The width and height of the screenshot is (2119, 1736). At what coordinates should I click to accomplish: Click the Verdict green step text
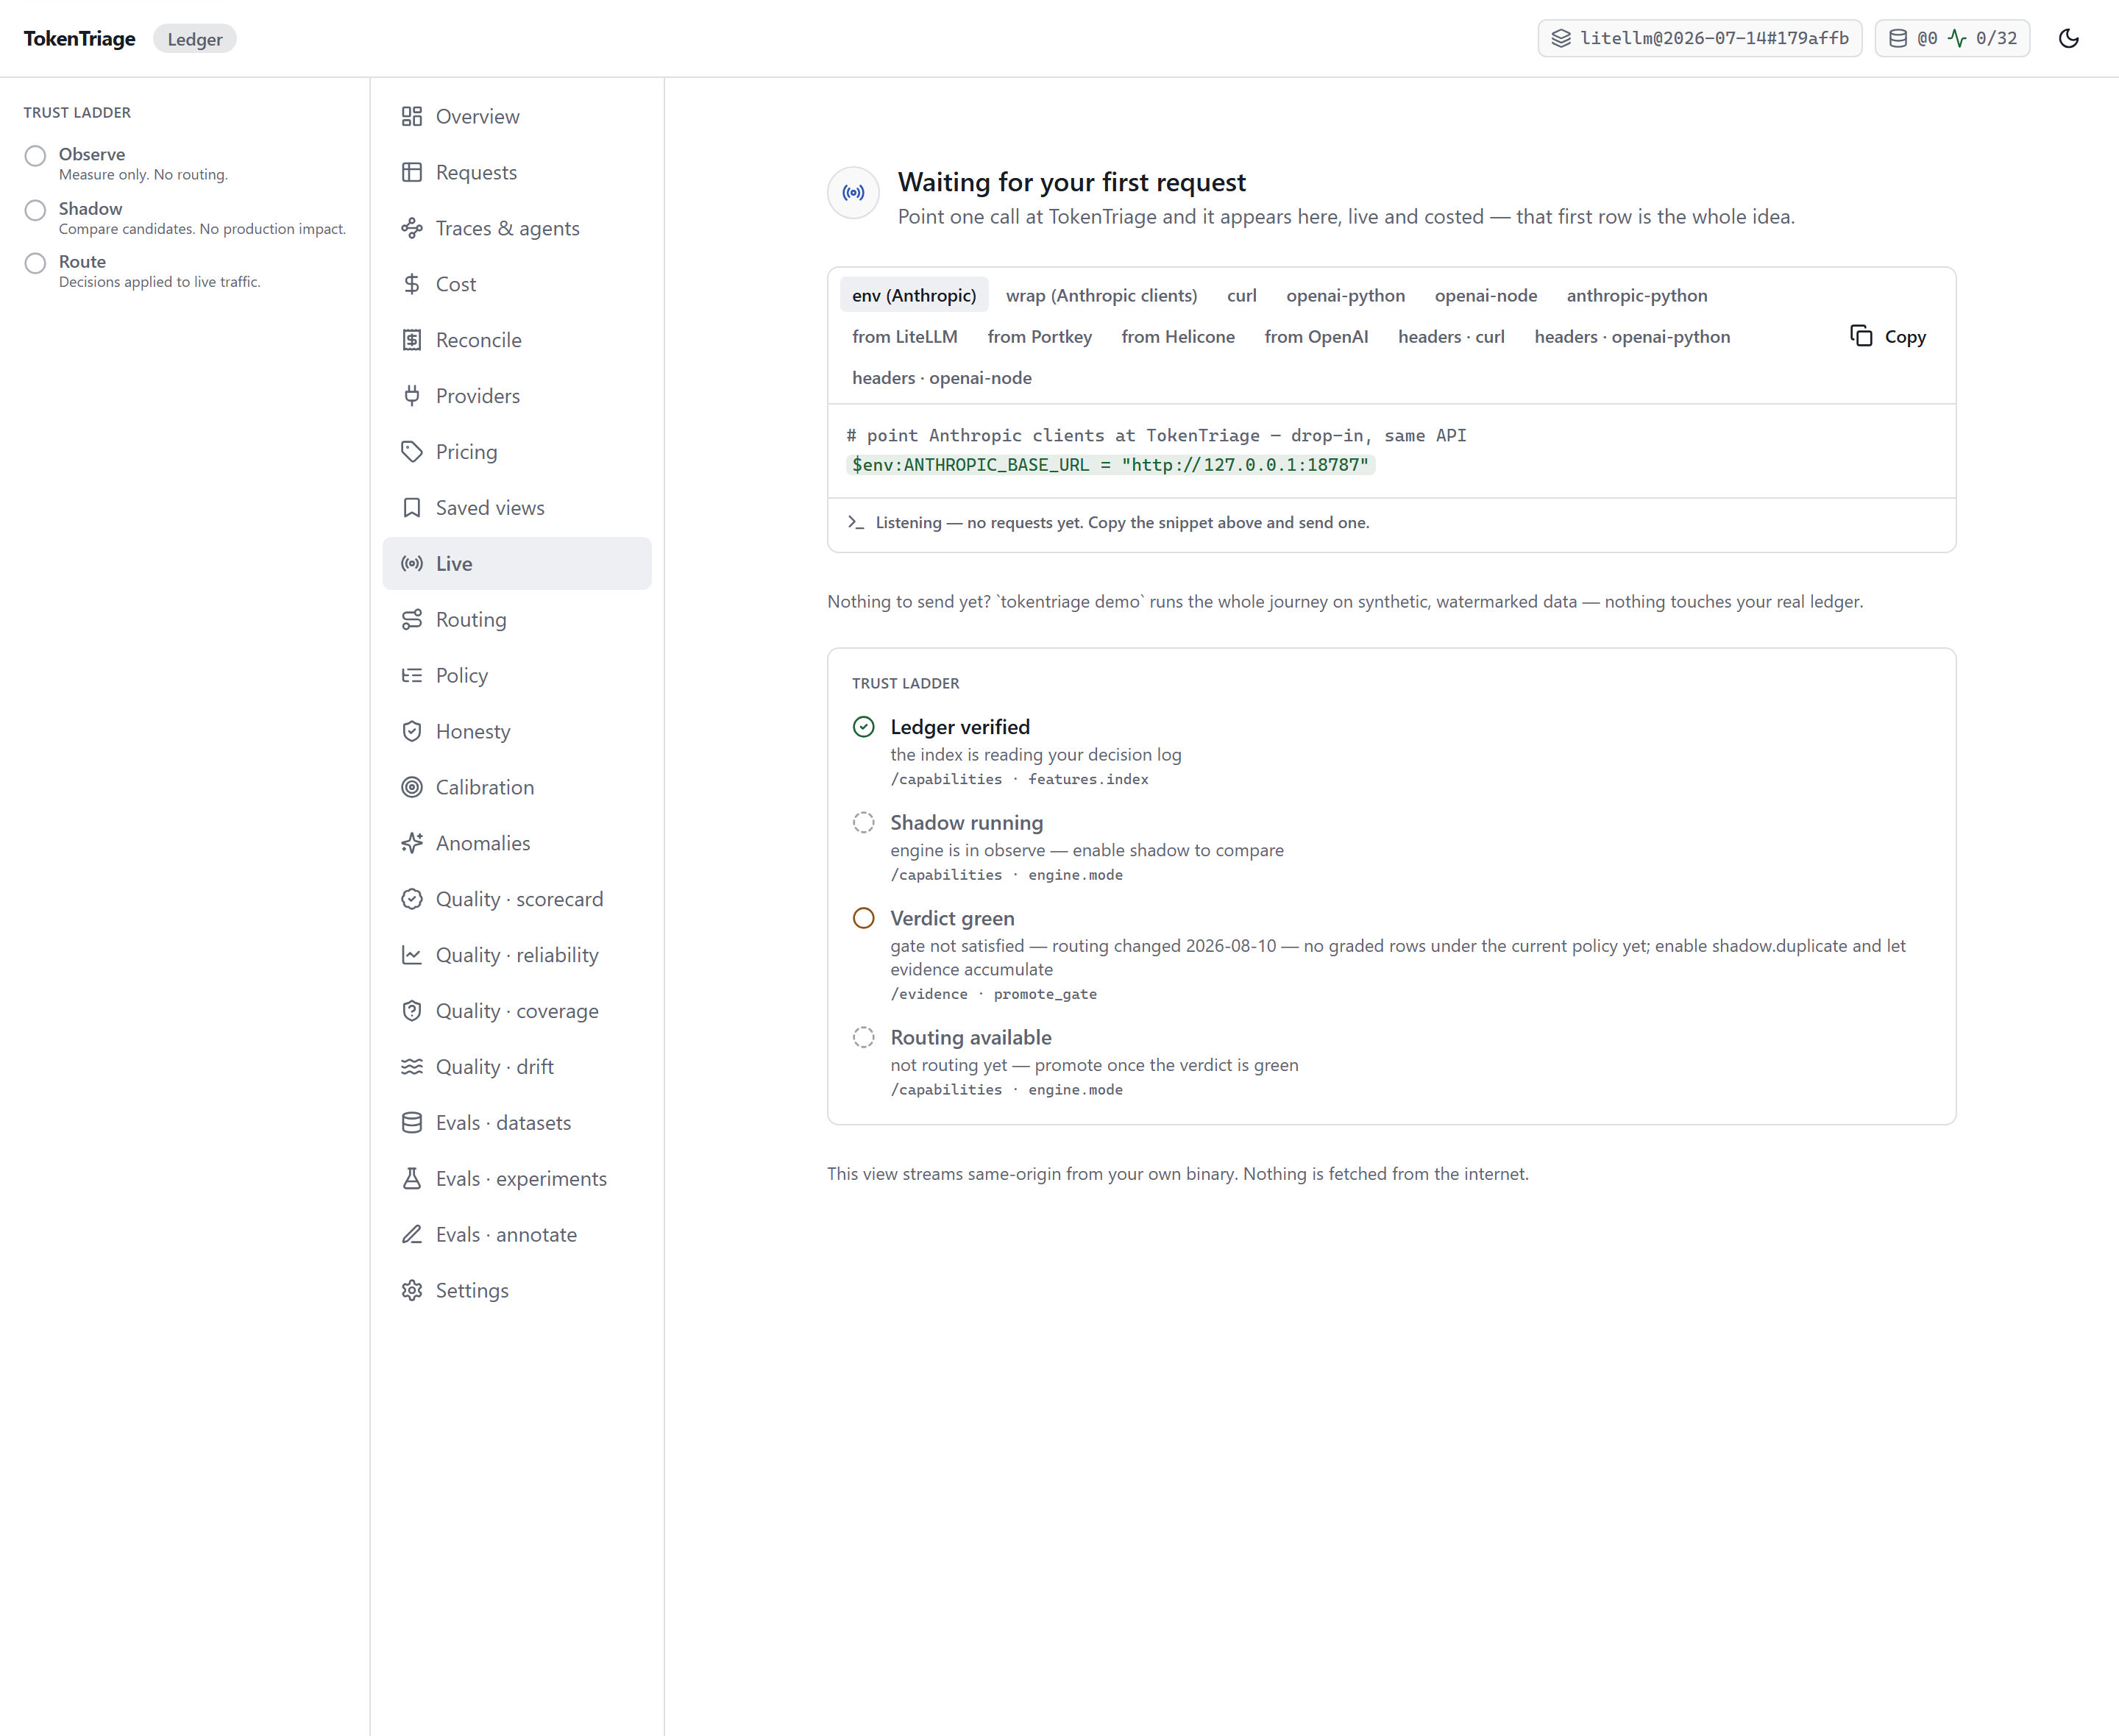pos(952,918)
